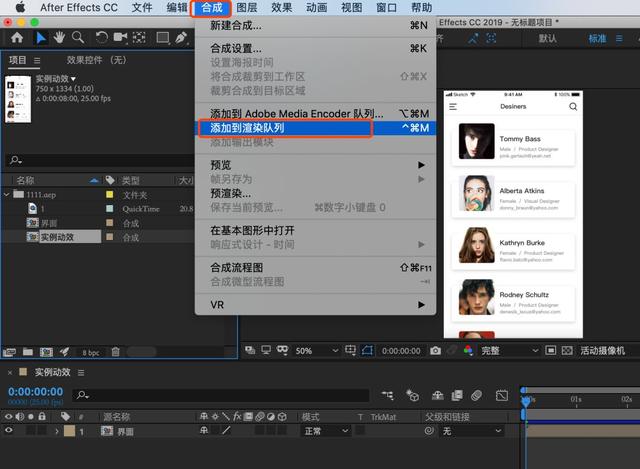Select the Rectangle shape tool
640x469 pixels.
click(x=162, y=38)
